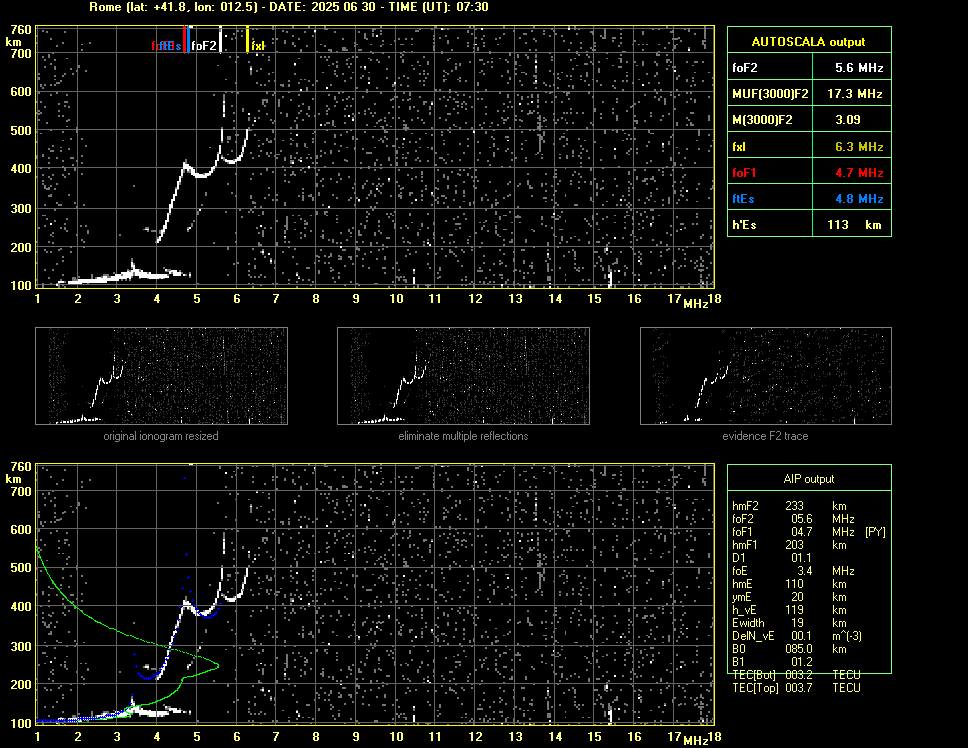The image size is (968, 748).
Task: Open the eliminate multiple reflections thumbnail
Action: click(463, 376)
